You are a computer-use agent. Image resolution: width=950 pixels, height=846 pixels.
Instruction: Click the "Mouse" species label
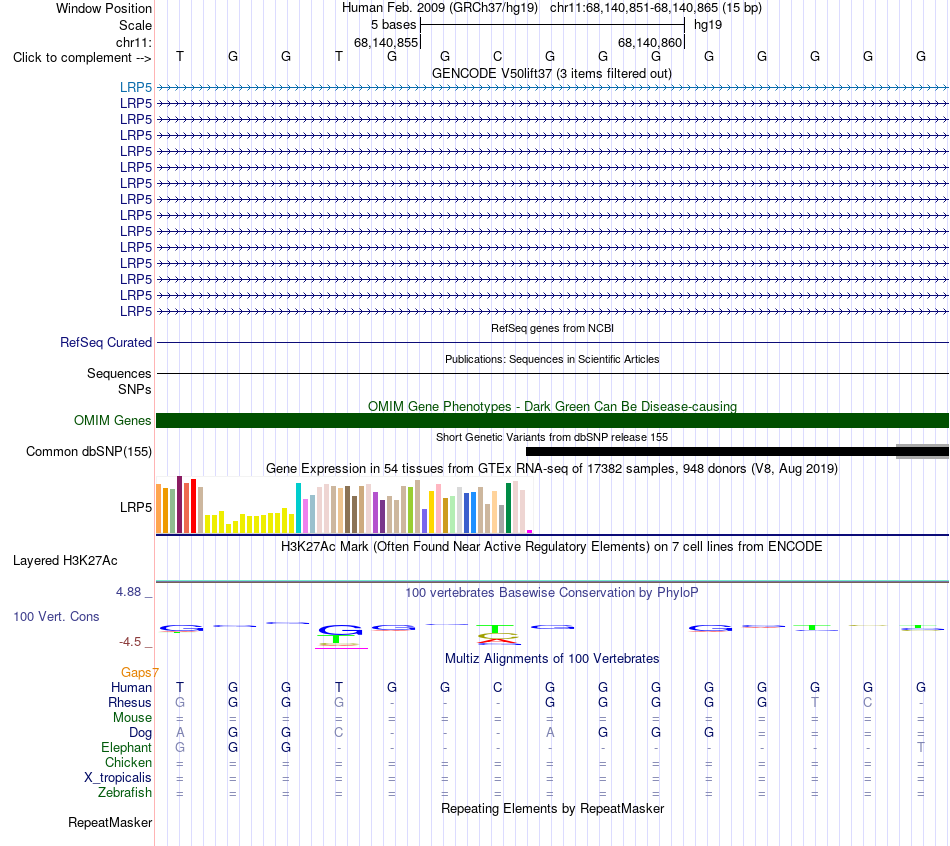[132, 718]
